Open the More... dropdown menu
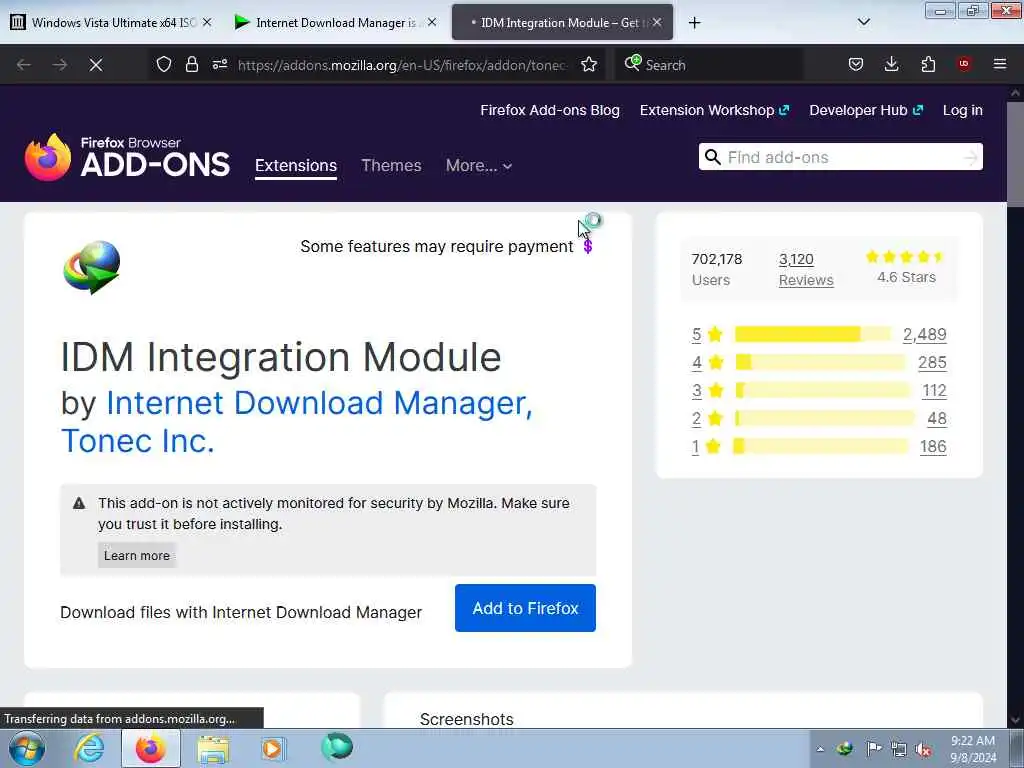Image resolution: width=1024 pixels, height=768 pixels. pyautogui.click(x=479, y=166)
